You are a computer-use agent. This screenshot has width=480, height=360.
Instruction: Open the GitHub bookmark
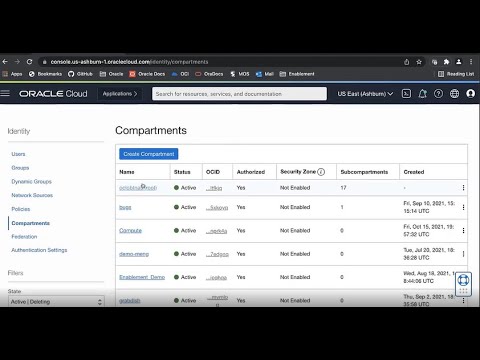[x=80, y=74]
